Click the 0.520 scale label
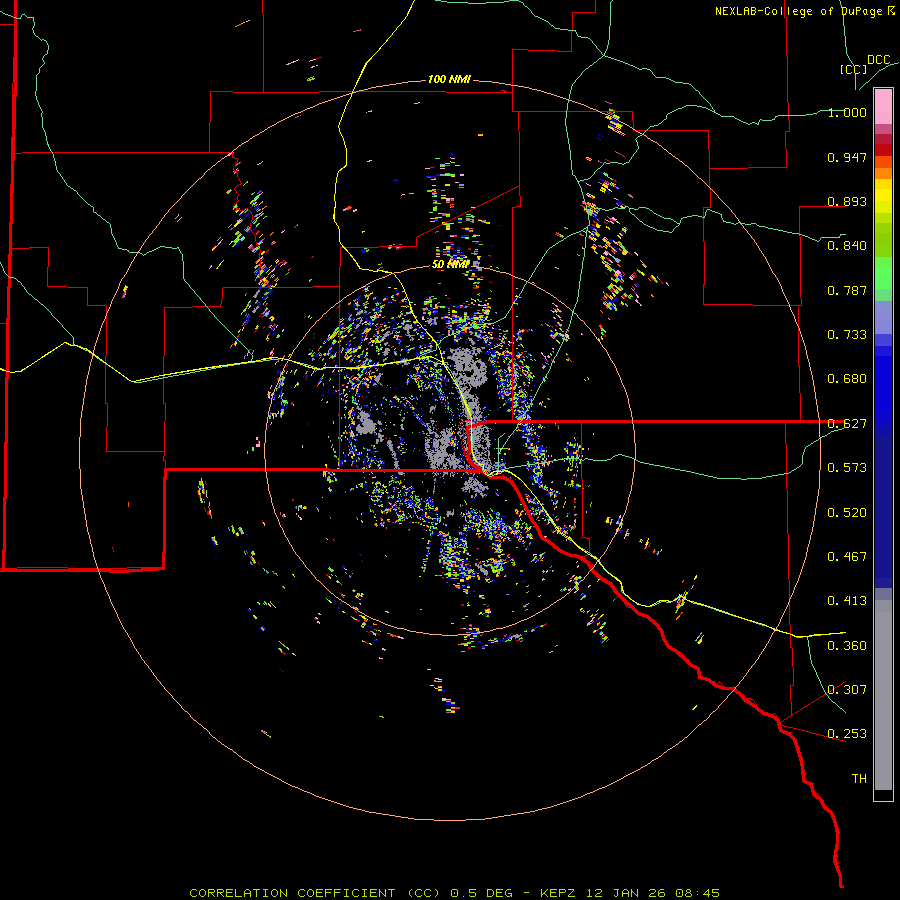 (847, 513)
